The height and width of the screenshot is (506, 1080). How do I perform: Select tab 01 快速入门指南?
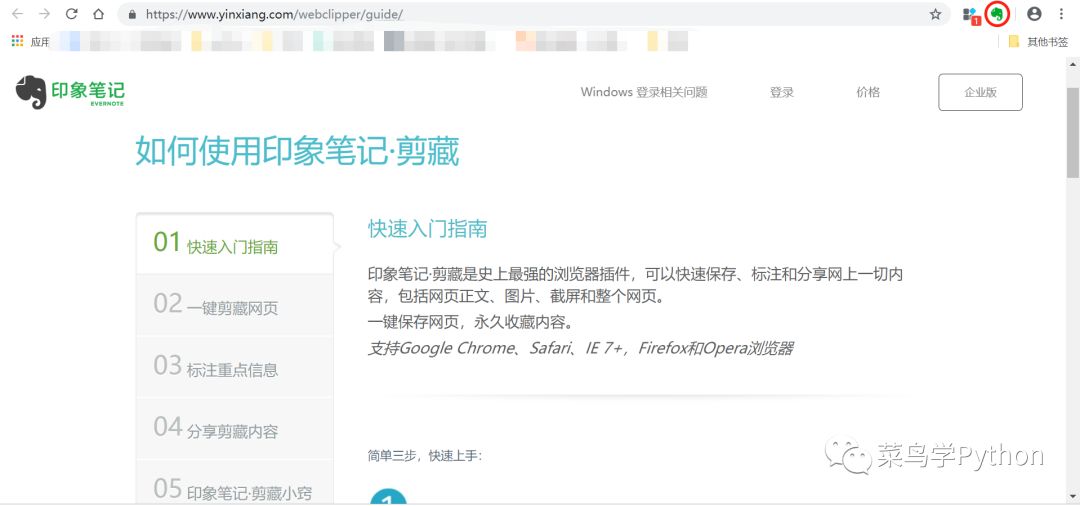235,244
